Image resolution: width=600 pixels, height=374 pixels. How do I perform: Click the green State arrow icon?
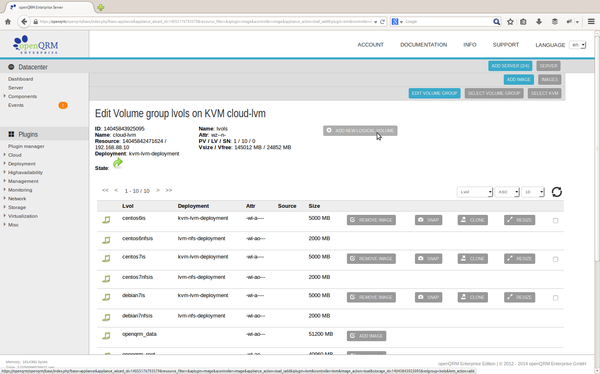[x=118, y=163]
